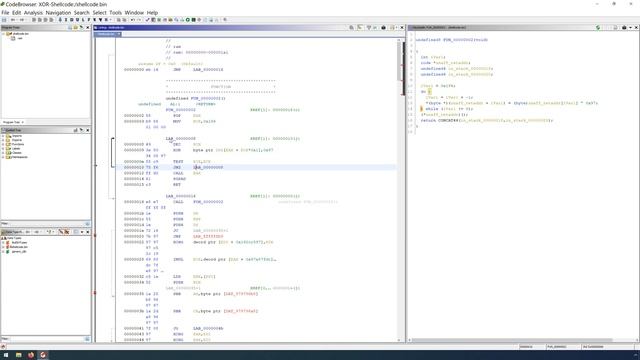Screen dimensions: 640x360
Task: Click the camera snapshot icon in Listing header
Action: [383, 27]
